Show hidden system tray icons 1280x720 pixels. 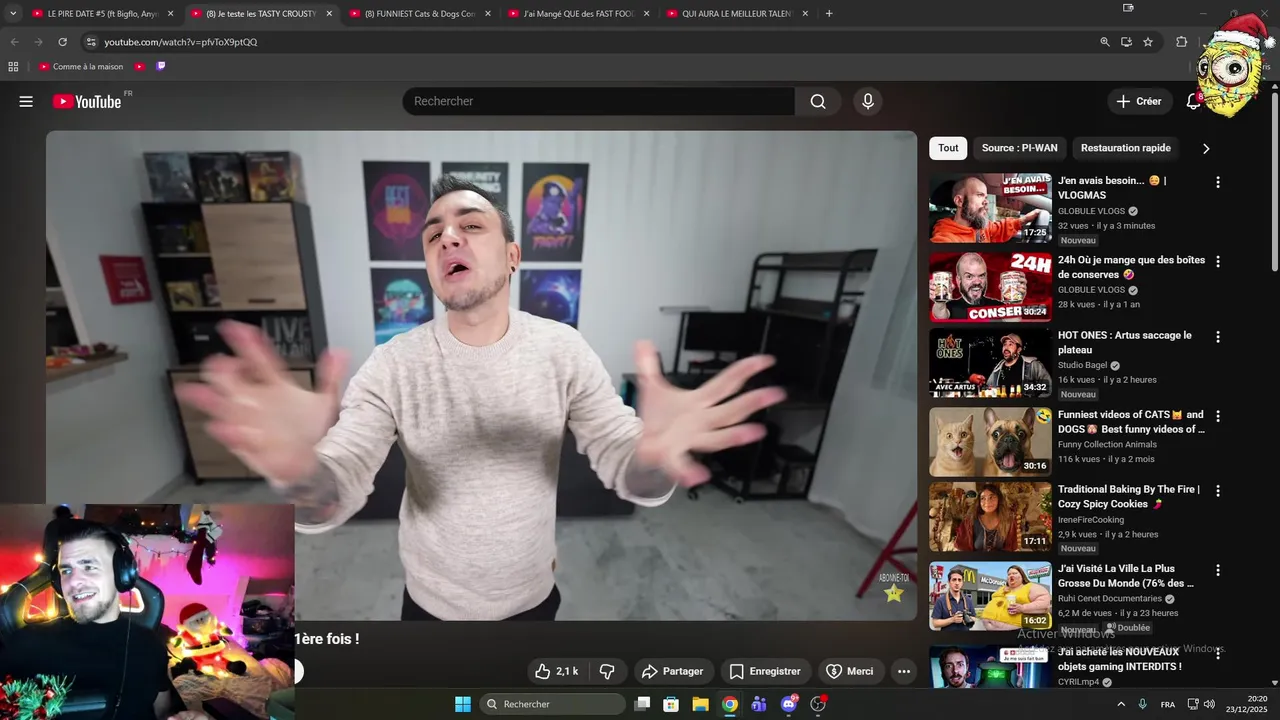click(1120, 704)
